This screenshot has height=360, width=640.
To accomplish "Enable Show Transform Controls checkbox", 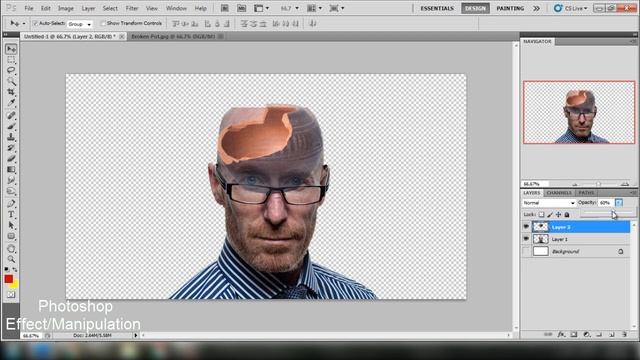I will click(103, 24).
